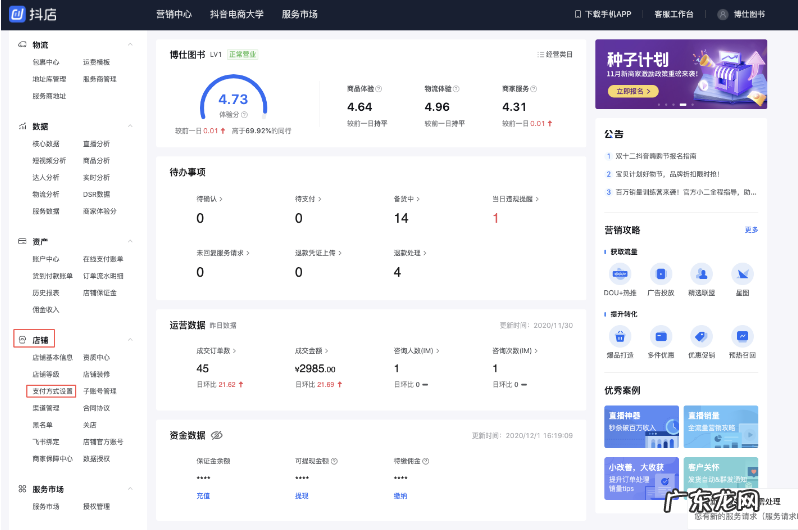Open 授权管理 in the sidebar
Screen dimensions: 798x530
(x=96, y=507)
